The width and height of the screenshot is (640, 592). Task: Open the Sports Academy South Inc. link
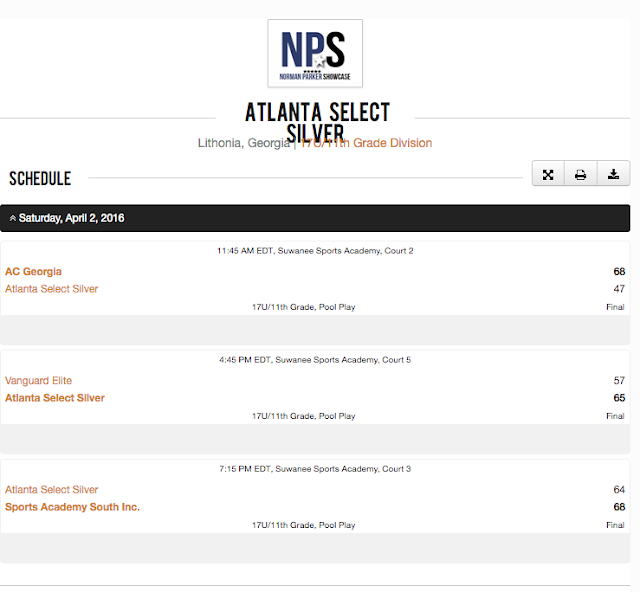[x=72, y=507]
